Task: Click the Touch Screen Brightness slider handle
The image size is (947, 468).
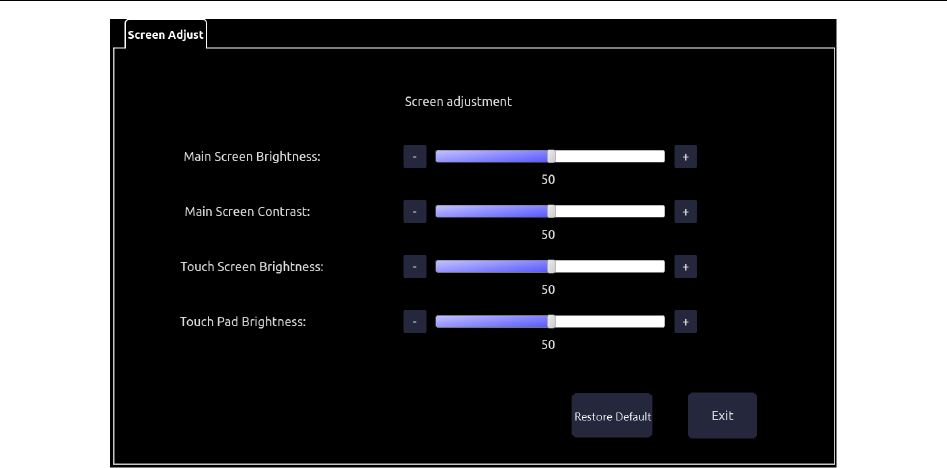Action: (551, 267)
